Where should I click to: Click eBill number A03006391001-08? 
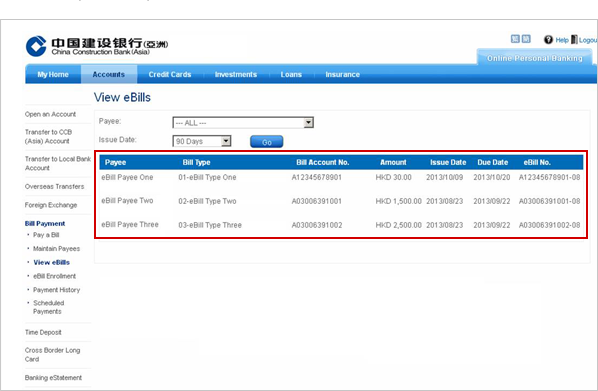550,201
